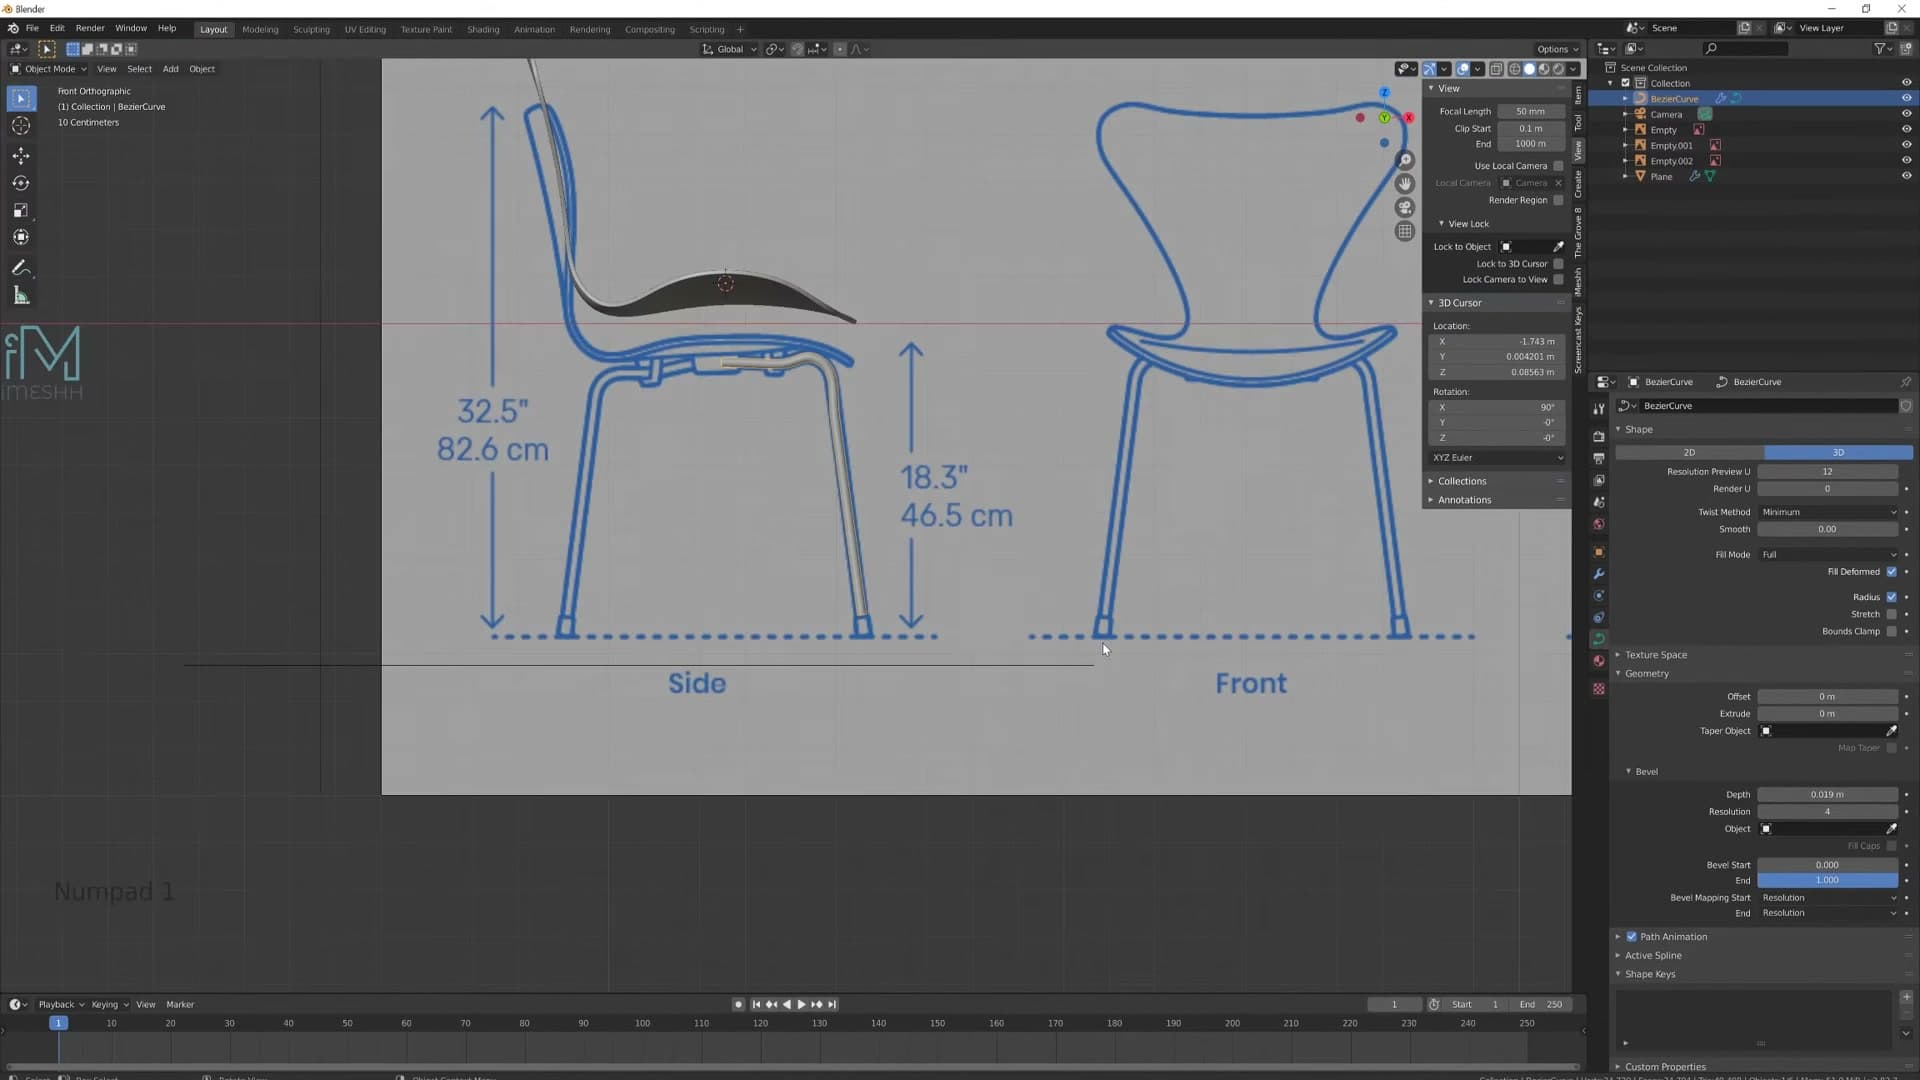Play the timeline animation
The width and height of the screenshot is (1920, 1080).
(801, 1005)
